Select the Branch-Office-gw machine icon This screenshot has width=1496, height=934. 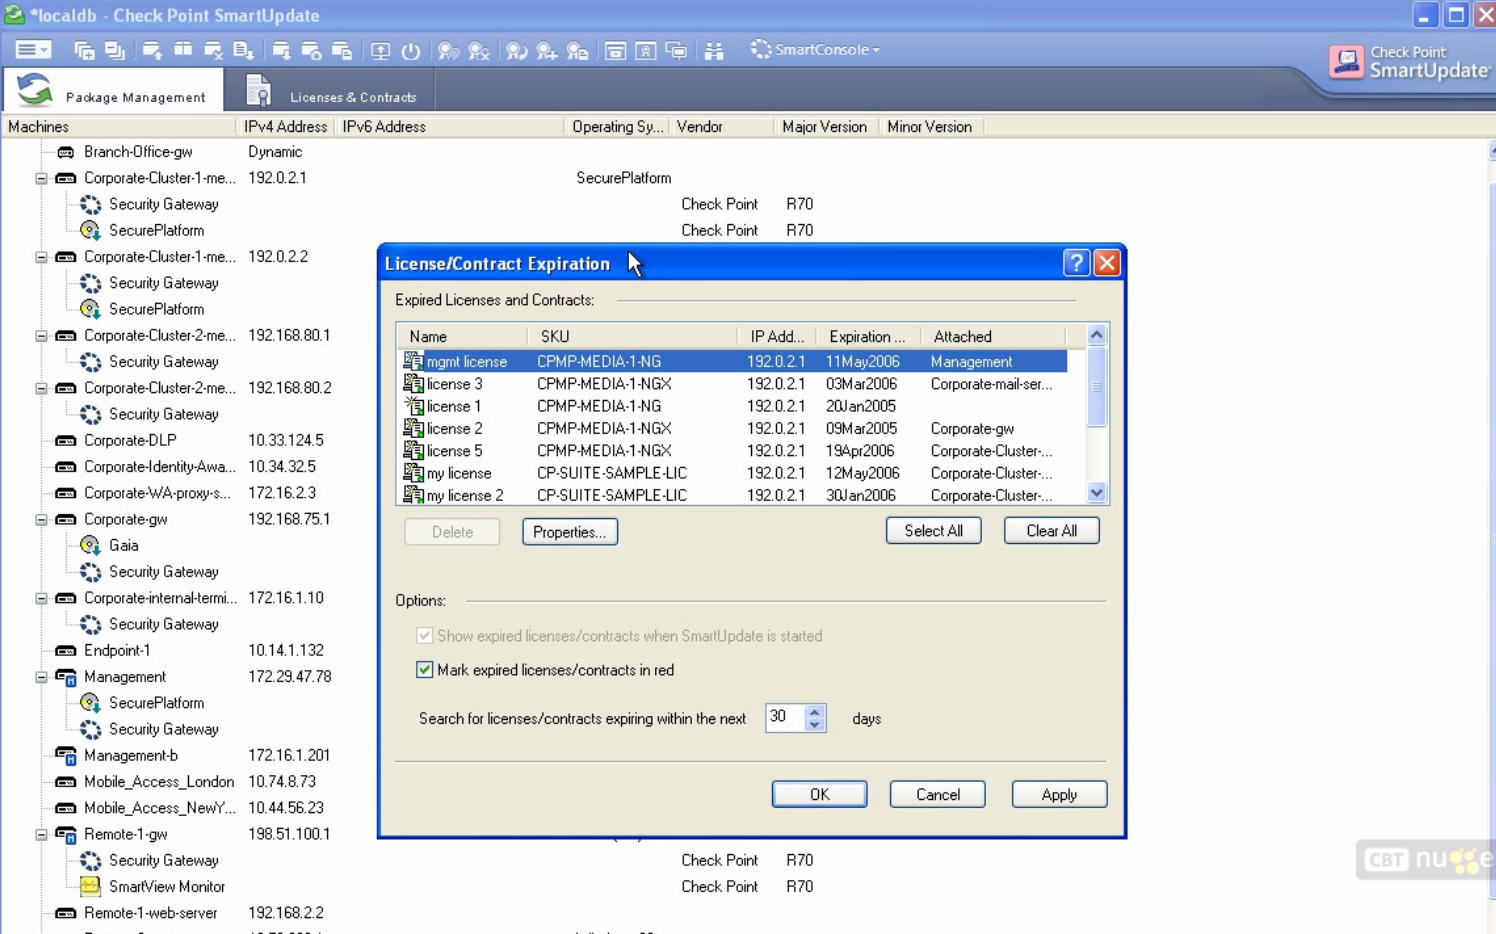click(66, 152)
